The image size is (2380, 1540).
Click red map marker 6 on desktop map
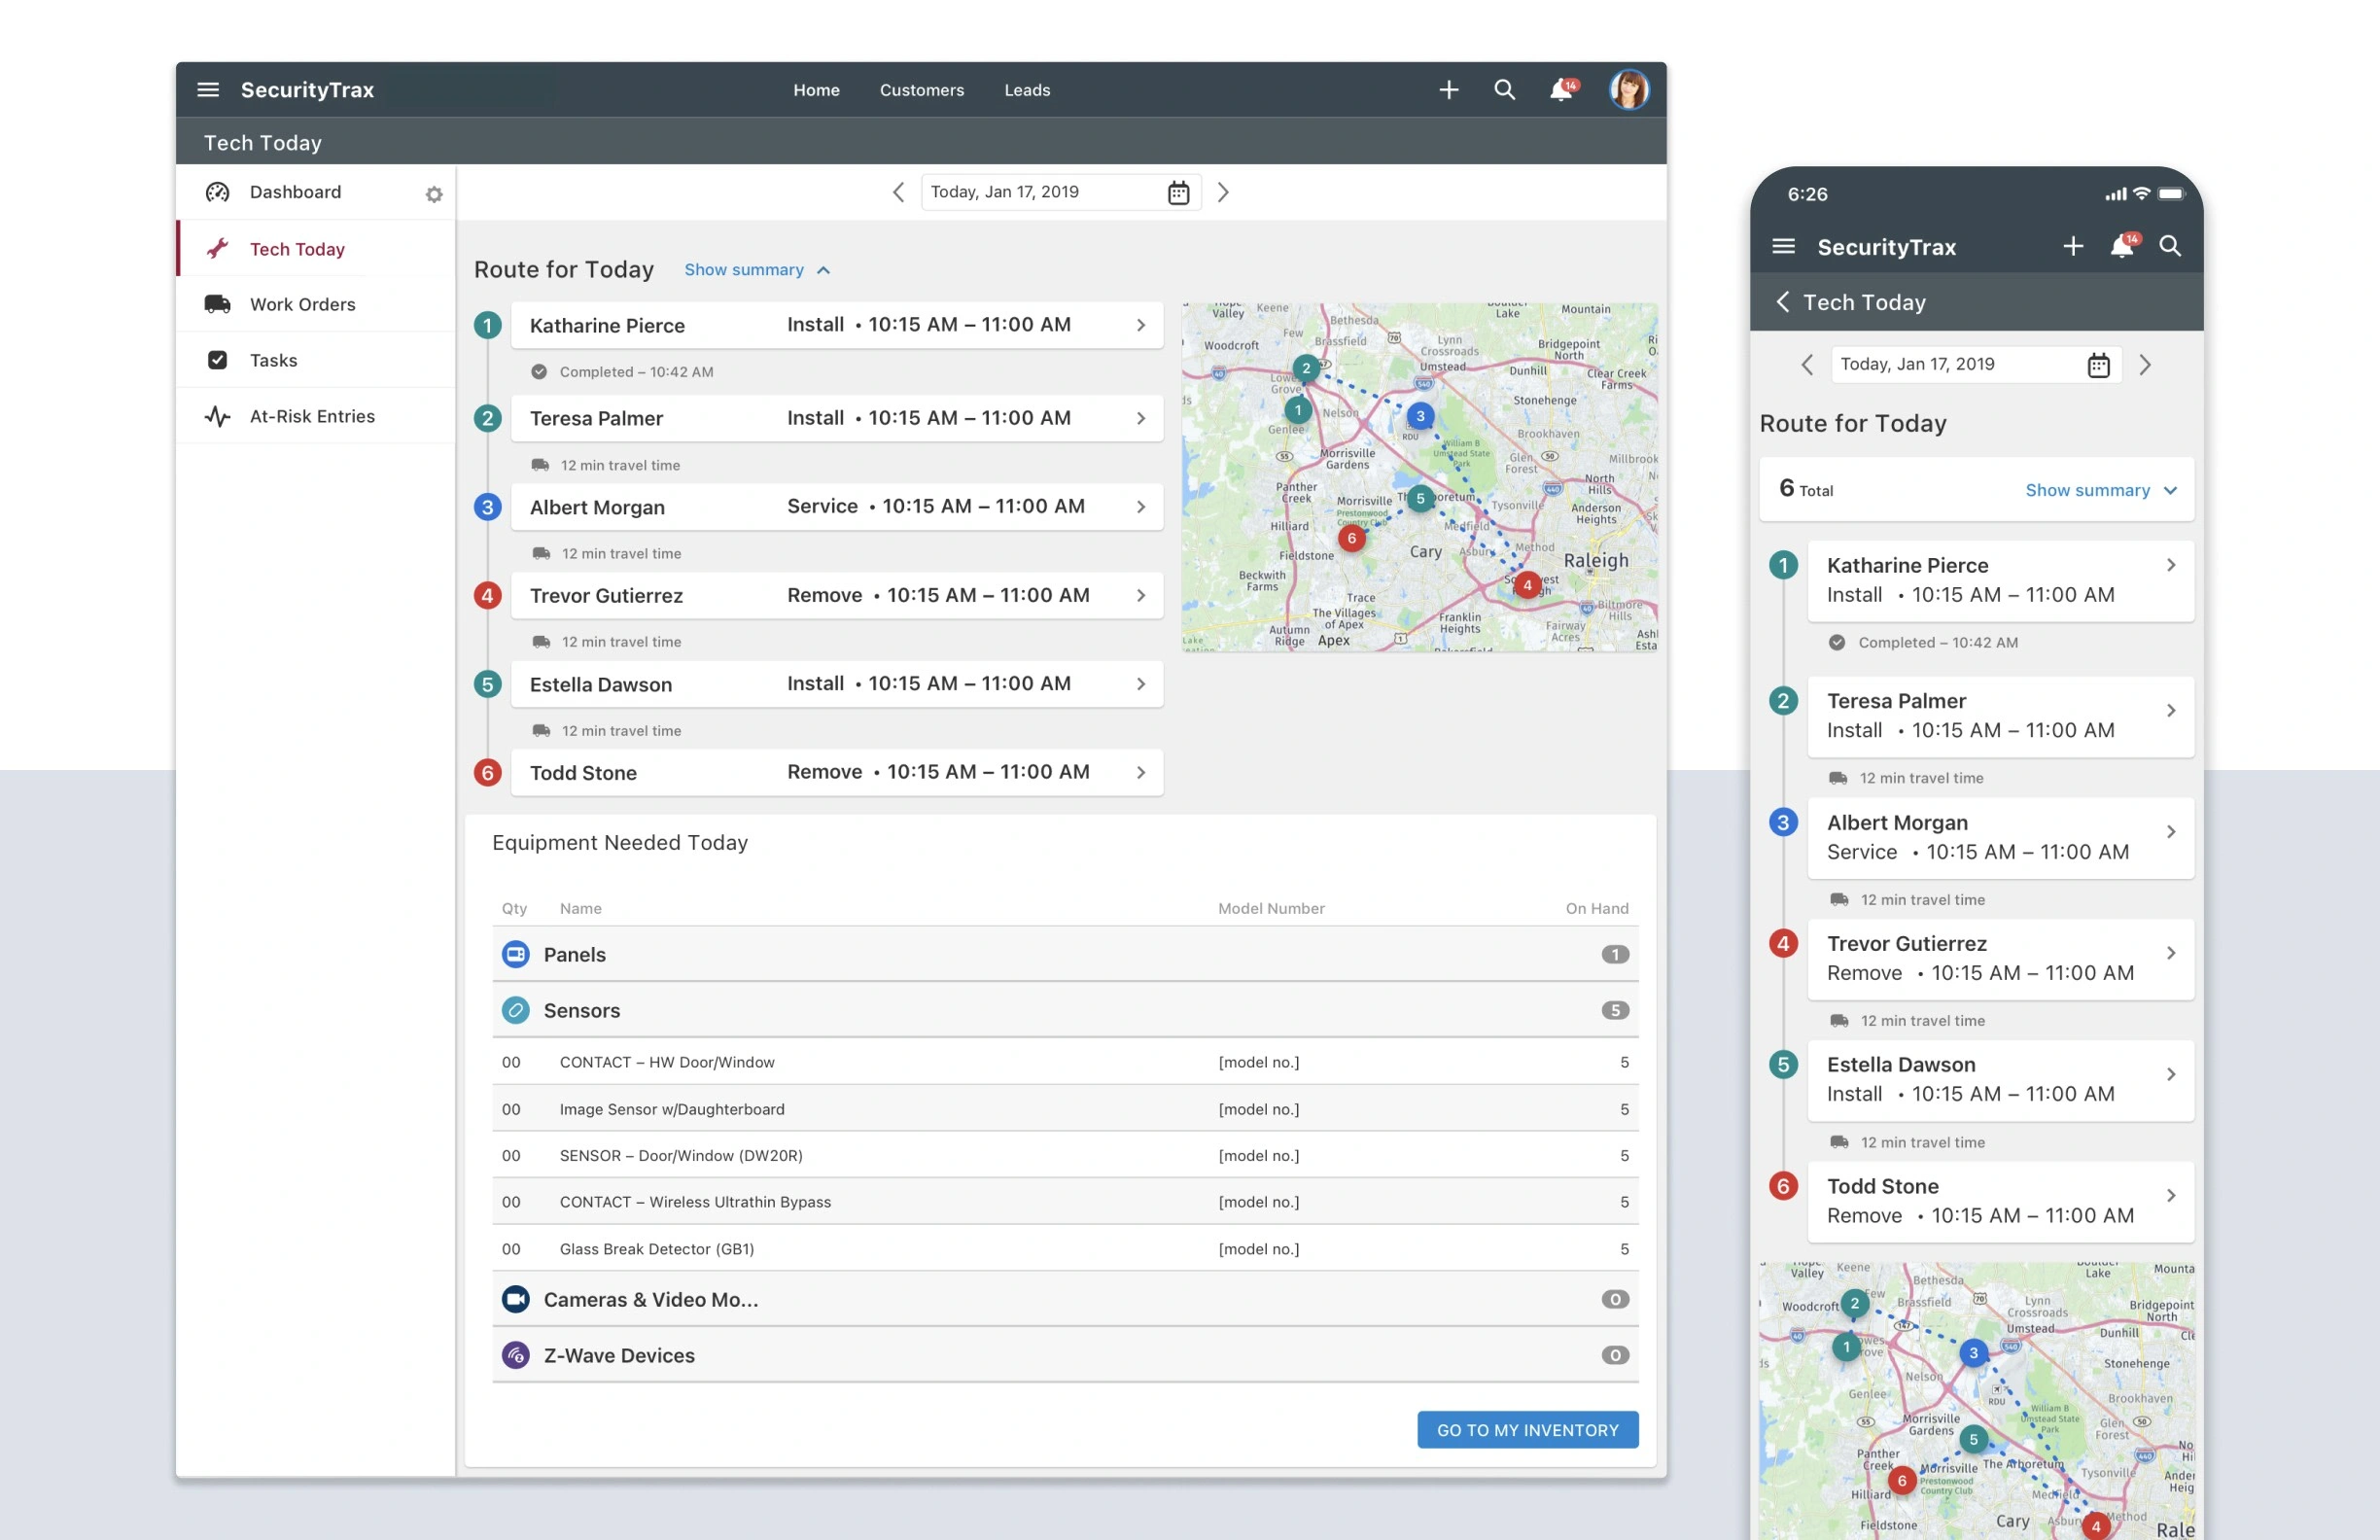pos(1351,538)
